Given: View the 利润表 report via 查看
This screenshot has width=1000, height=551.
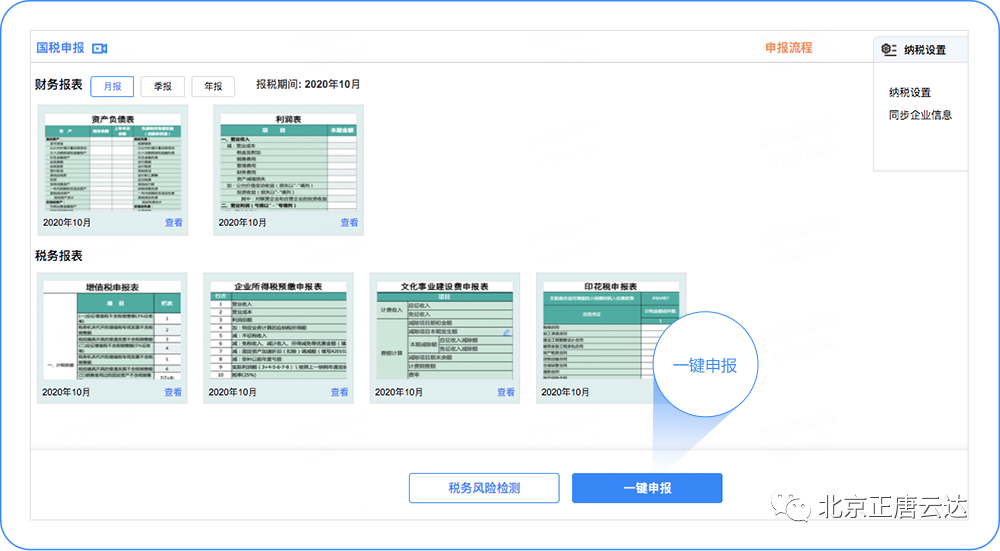Looking at the screenshot, I should tap(349, 223).
